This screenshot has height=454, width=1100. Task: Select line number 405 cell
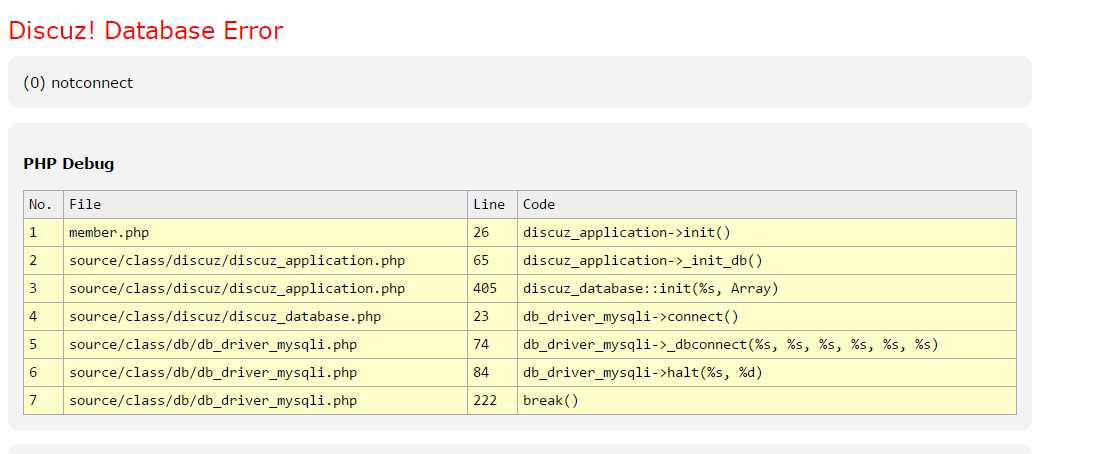(x=485, y=289)
